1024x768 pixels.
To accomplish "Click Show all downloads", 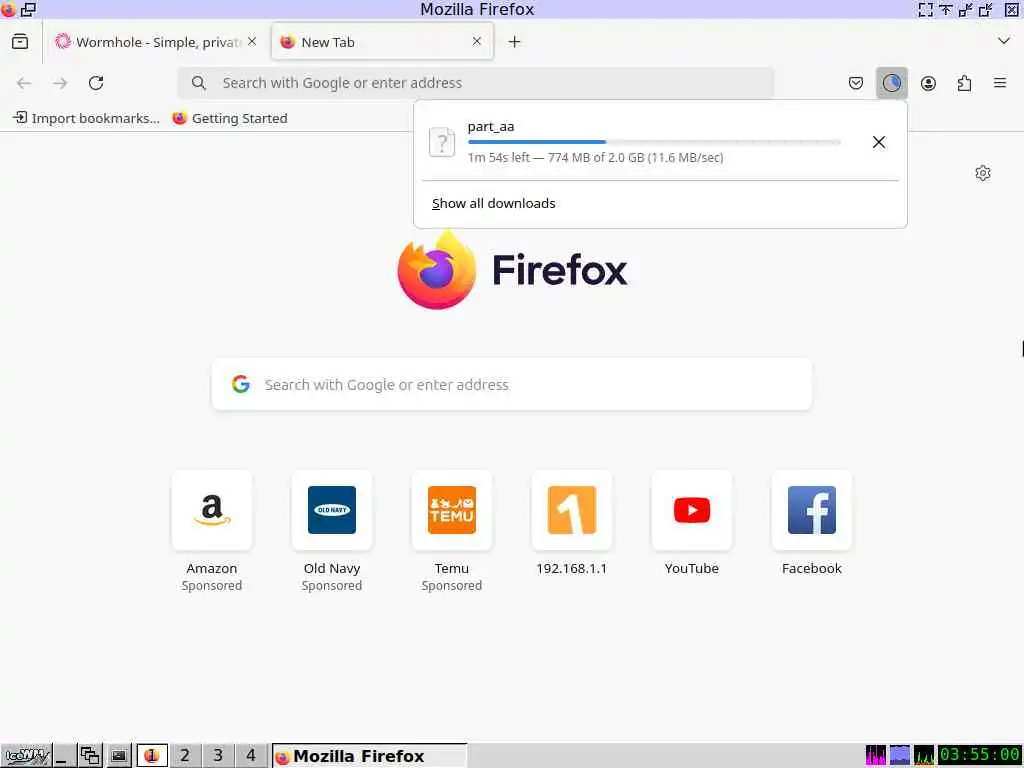I will (x=494, y=203).
